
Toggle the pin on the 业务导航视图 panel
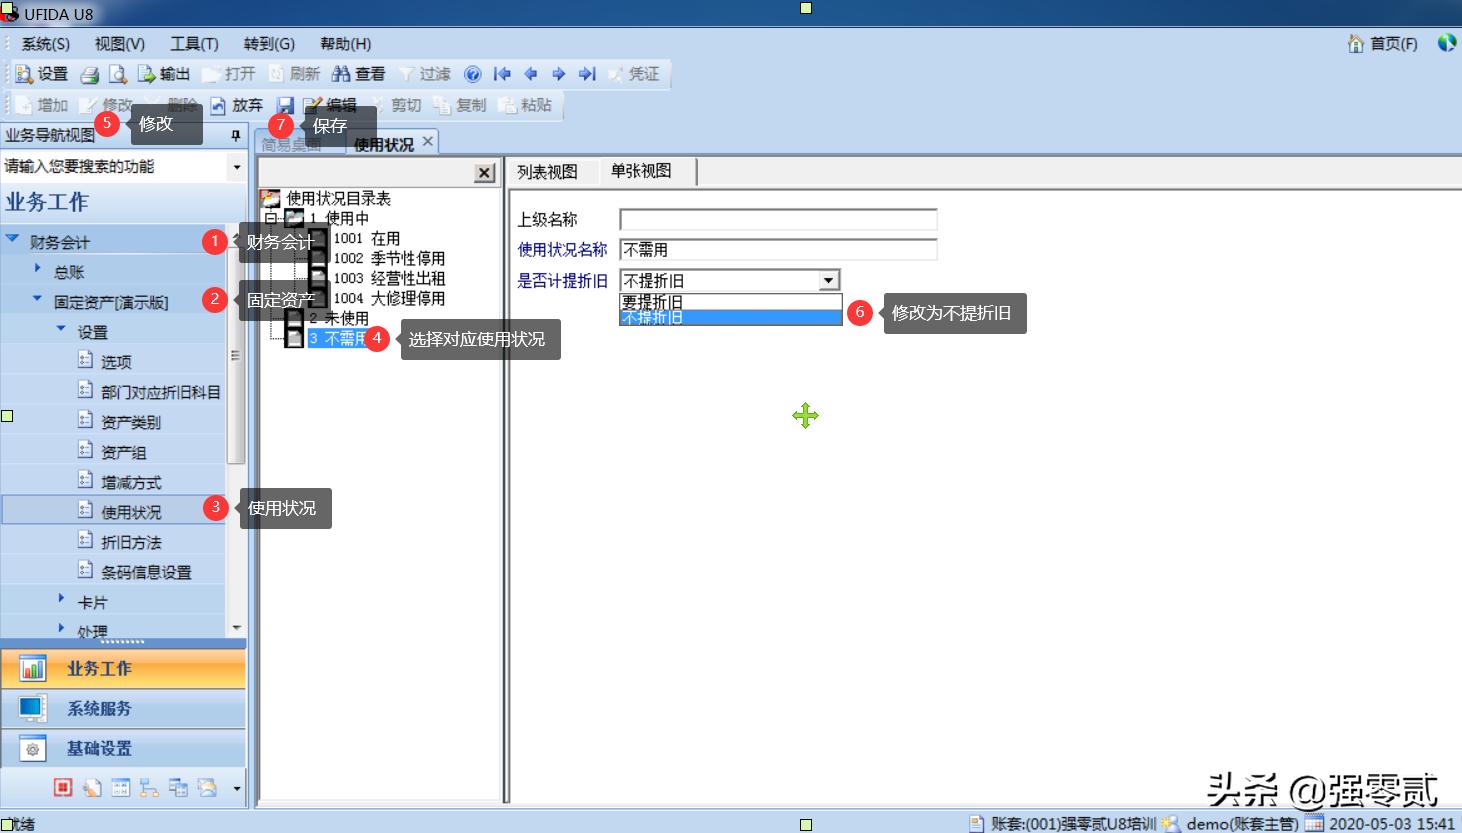[234, 136]
